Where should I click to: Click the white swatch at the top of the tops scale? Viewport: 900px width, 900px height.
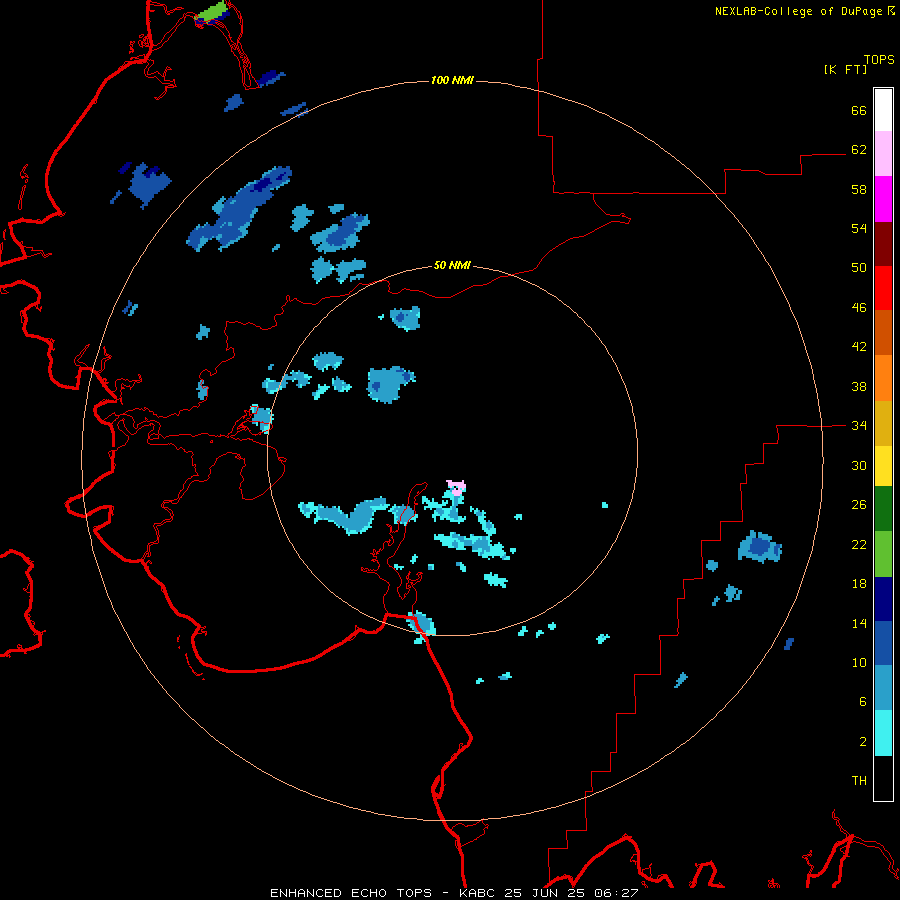click(883, 110)
